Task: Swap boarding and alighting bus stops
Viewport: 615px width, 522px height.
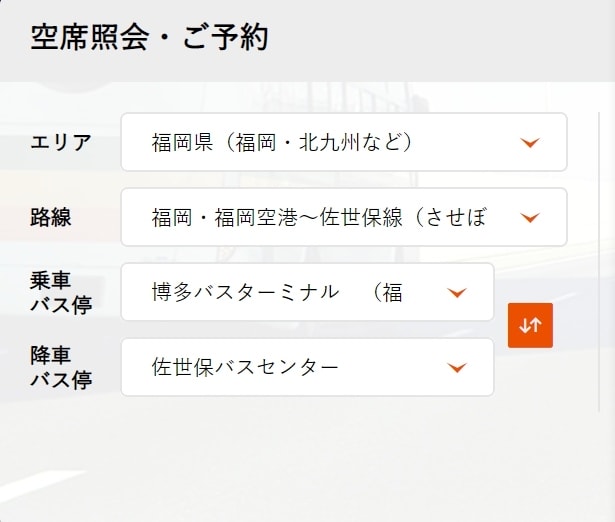Action: (x=530, y=325)
